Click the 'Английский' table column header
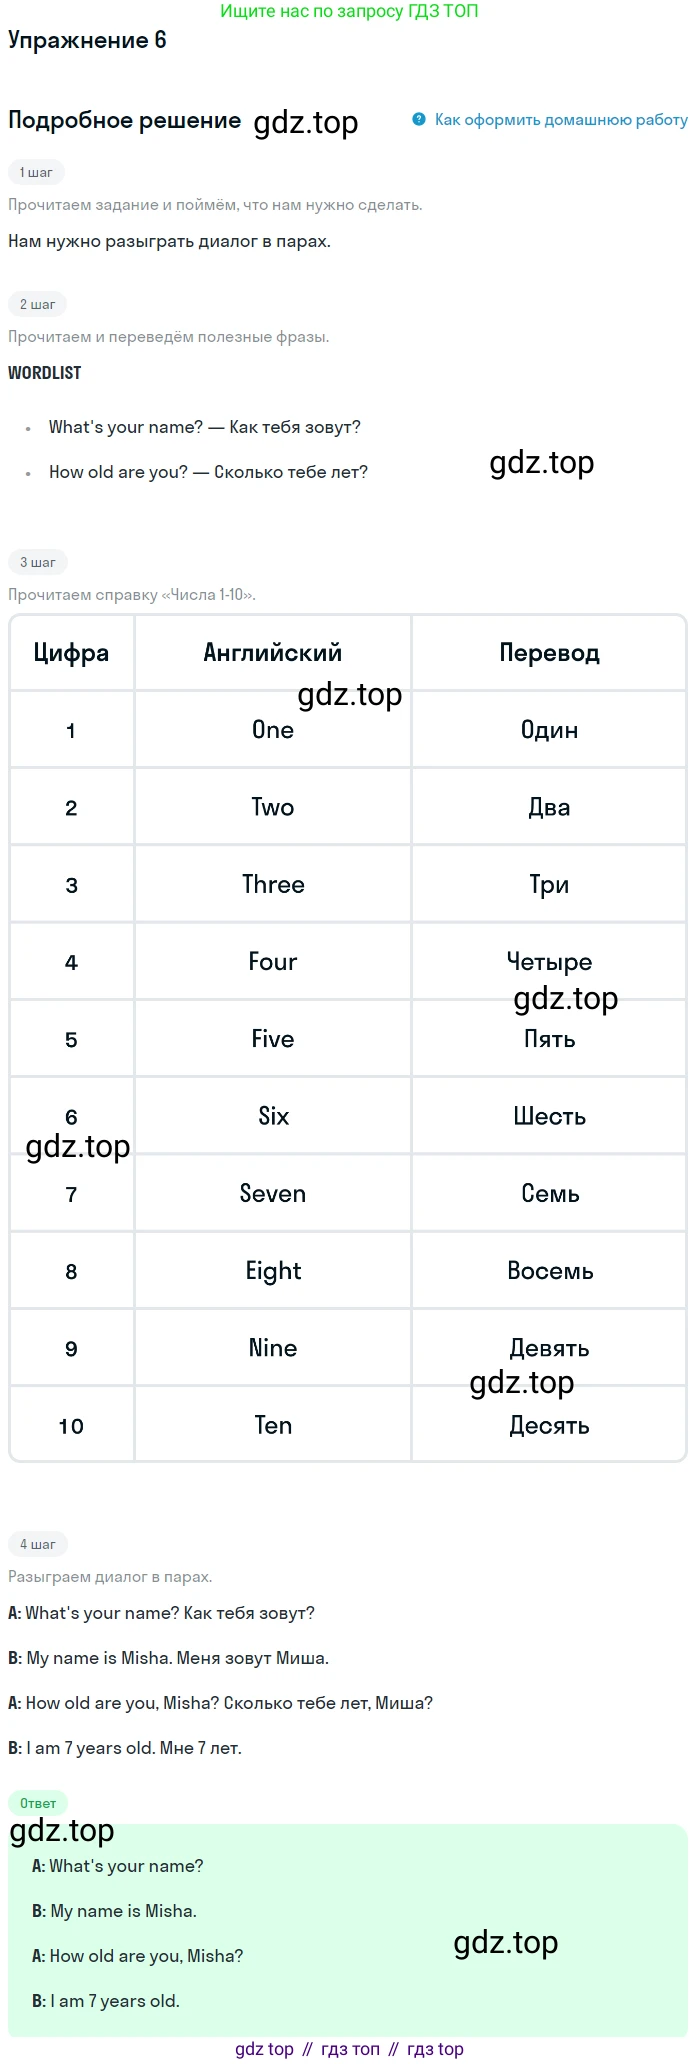The width and height of the screenshot is (700, 2064). click(273, 653)
